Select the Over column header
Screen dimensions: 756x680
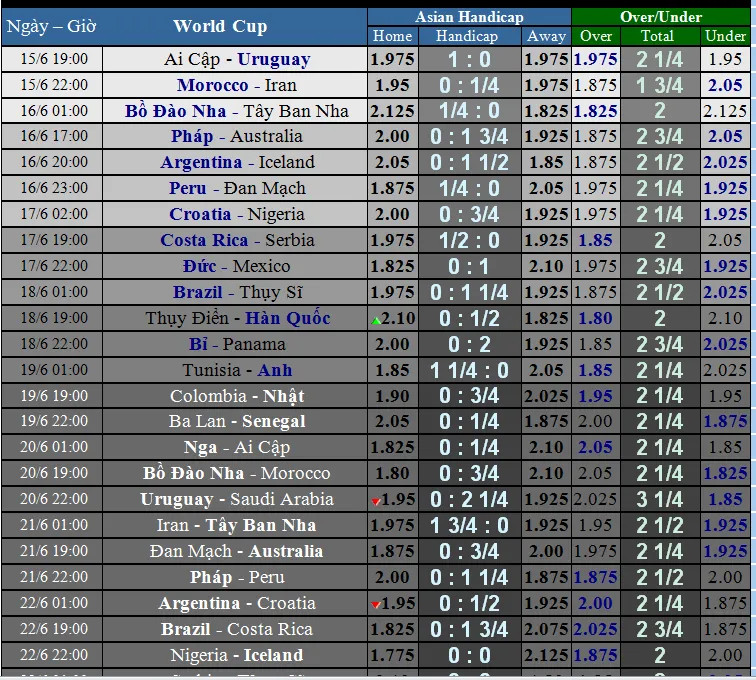596,36
